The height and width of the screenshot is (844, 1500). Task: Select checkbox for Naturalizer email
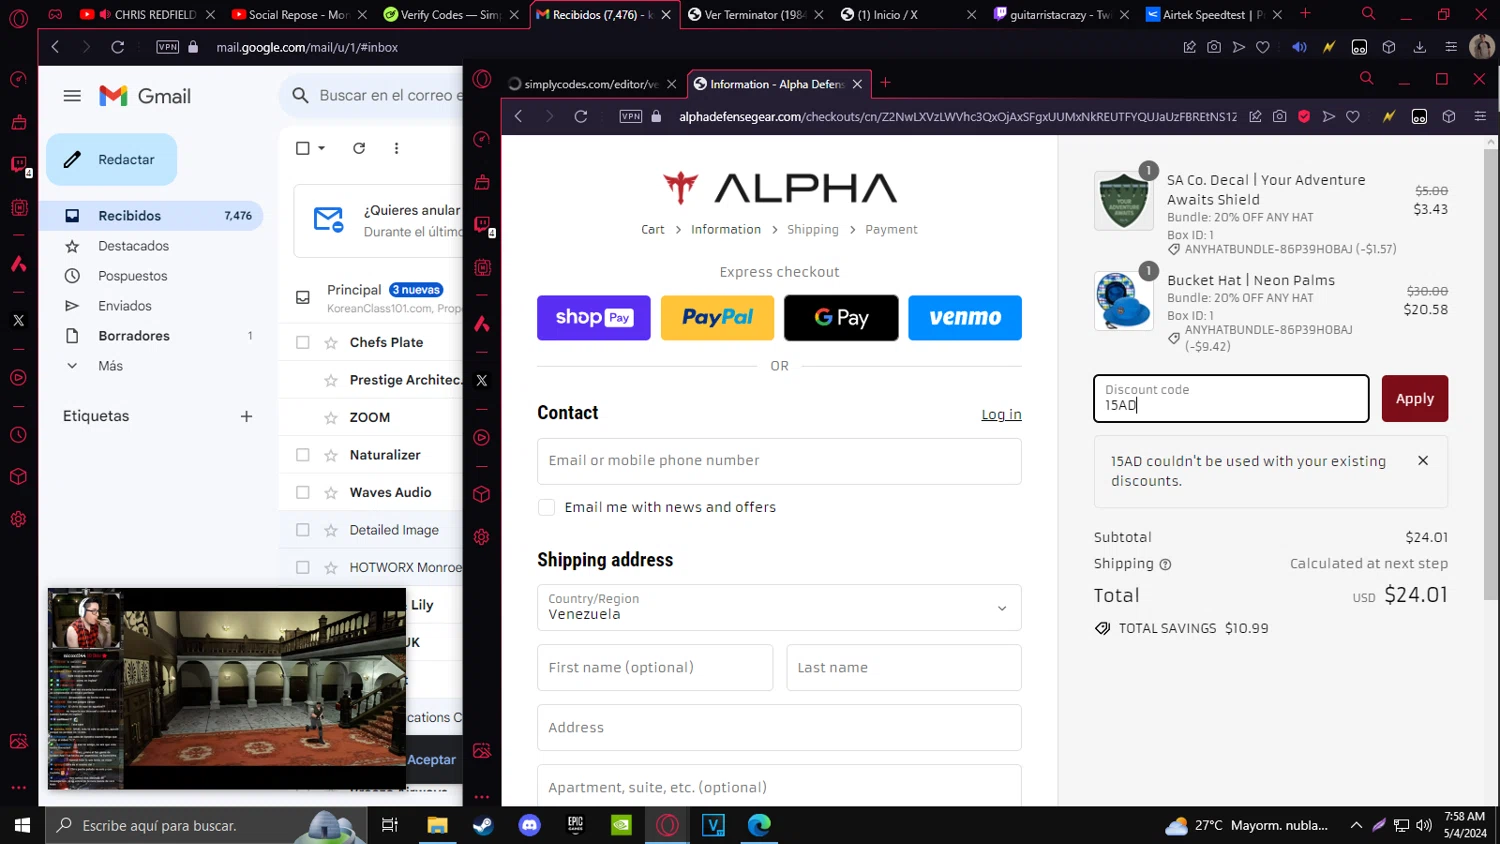[x=303, y=455]
